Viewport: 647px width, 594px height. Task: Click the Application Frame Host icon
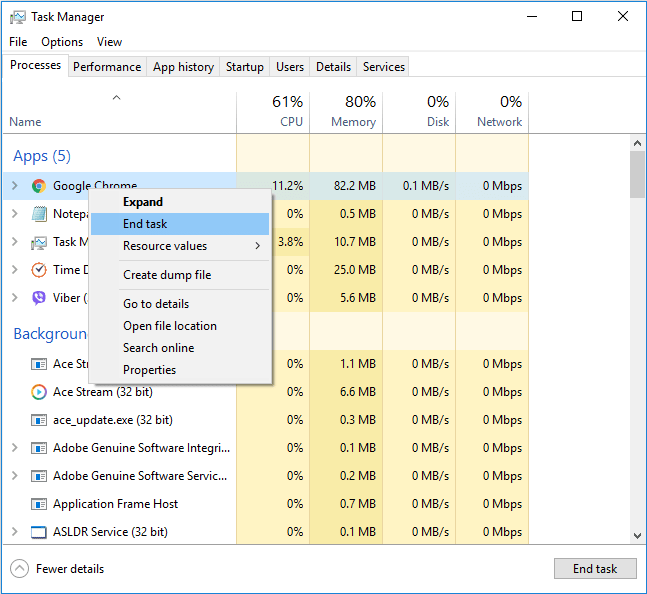[x=39, y=504]
